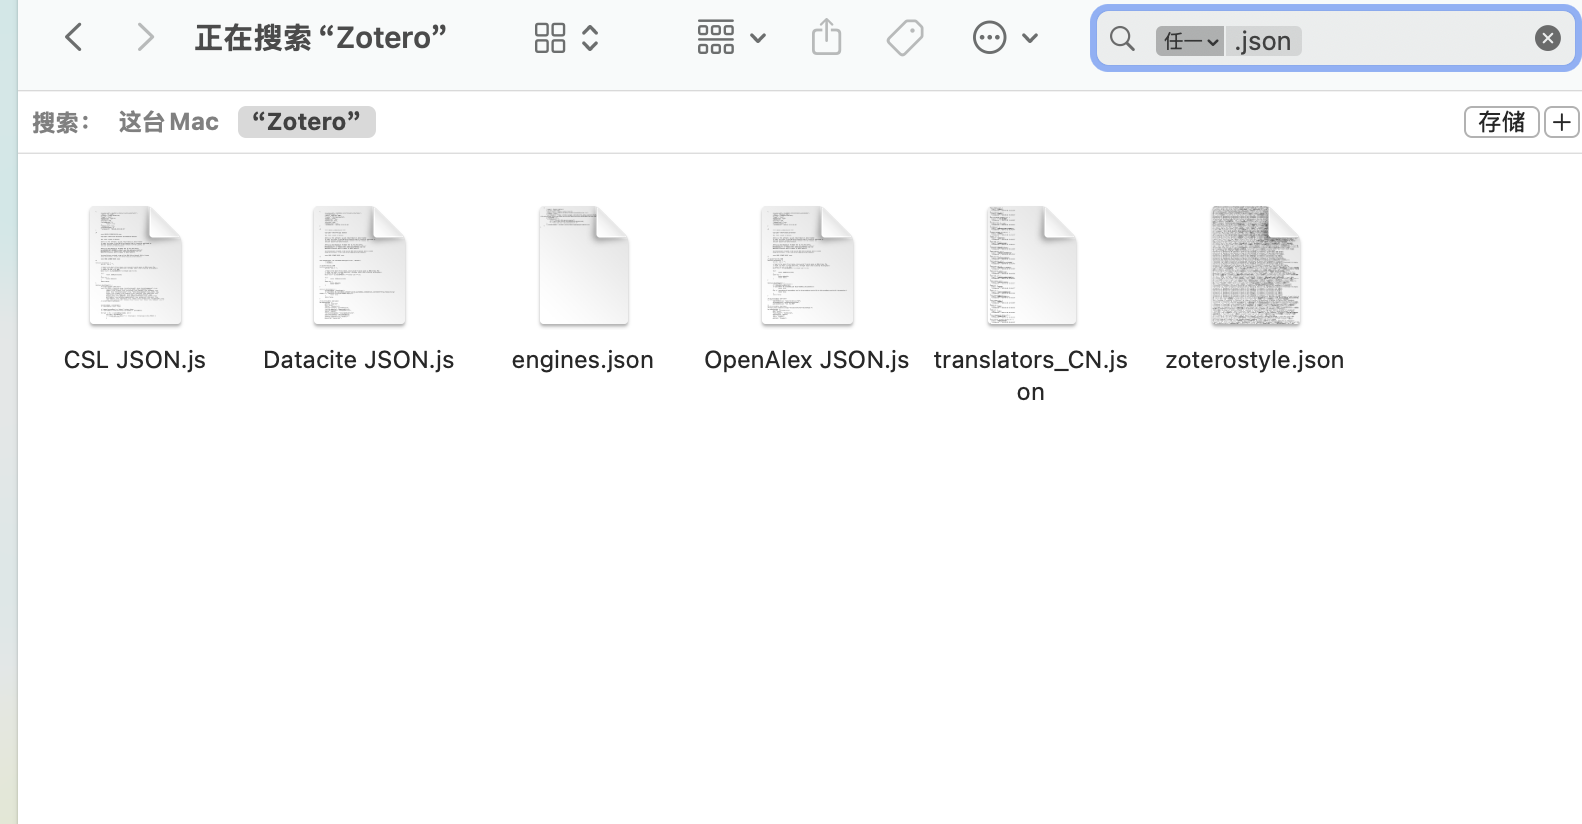Click the CSL JSON.js file name
The width and height of the screenshot is (1582, 824).
[135, 360]
